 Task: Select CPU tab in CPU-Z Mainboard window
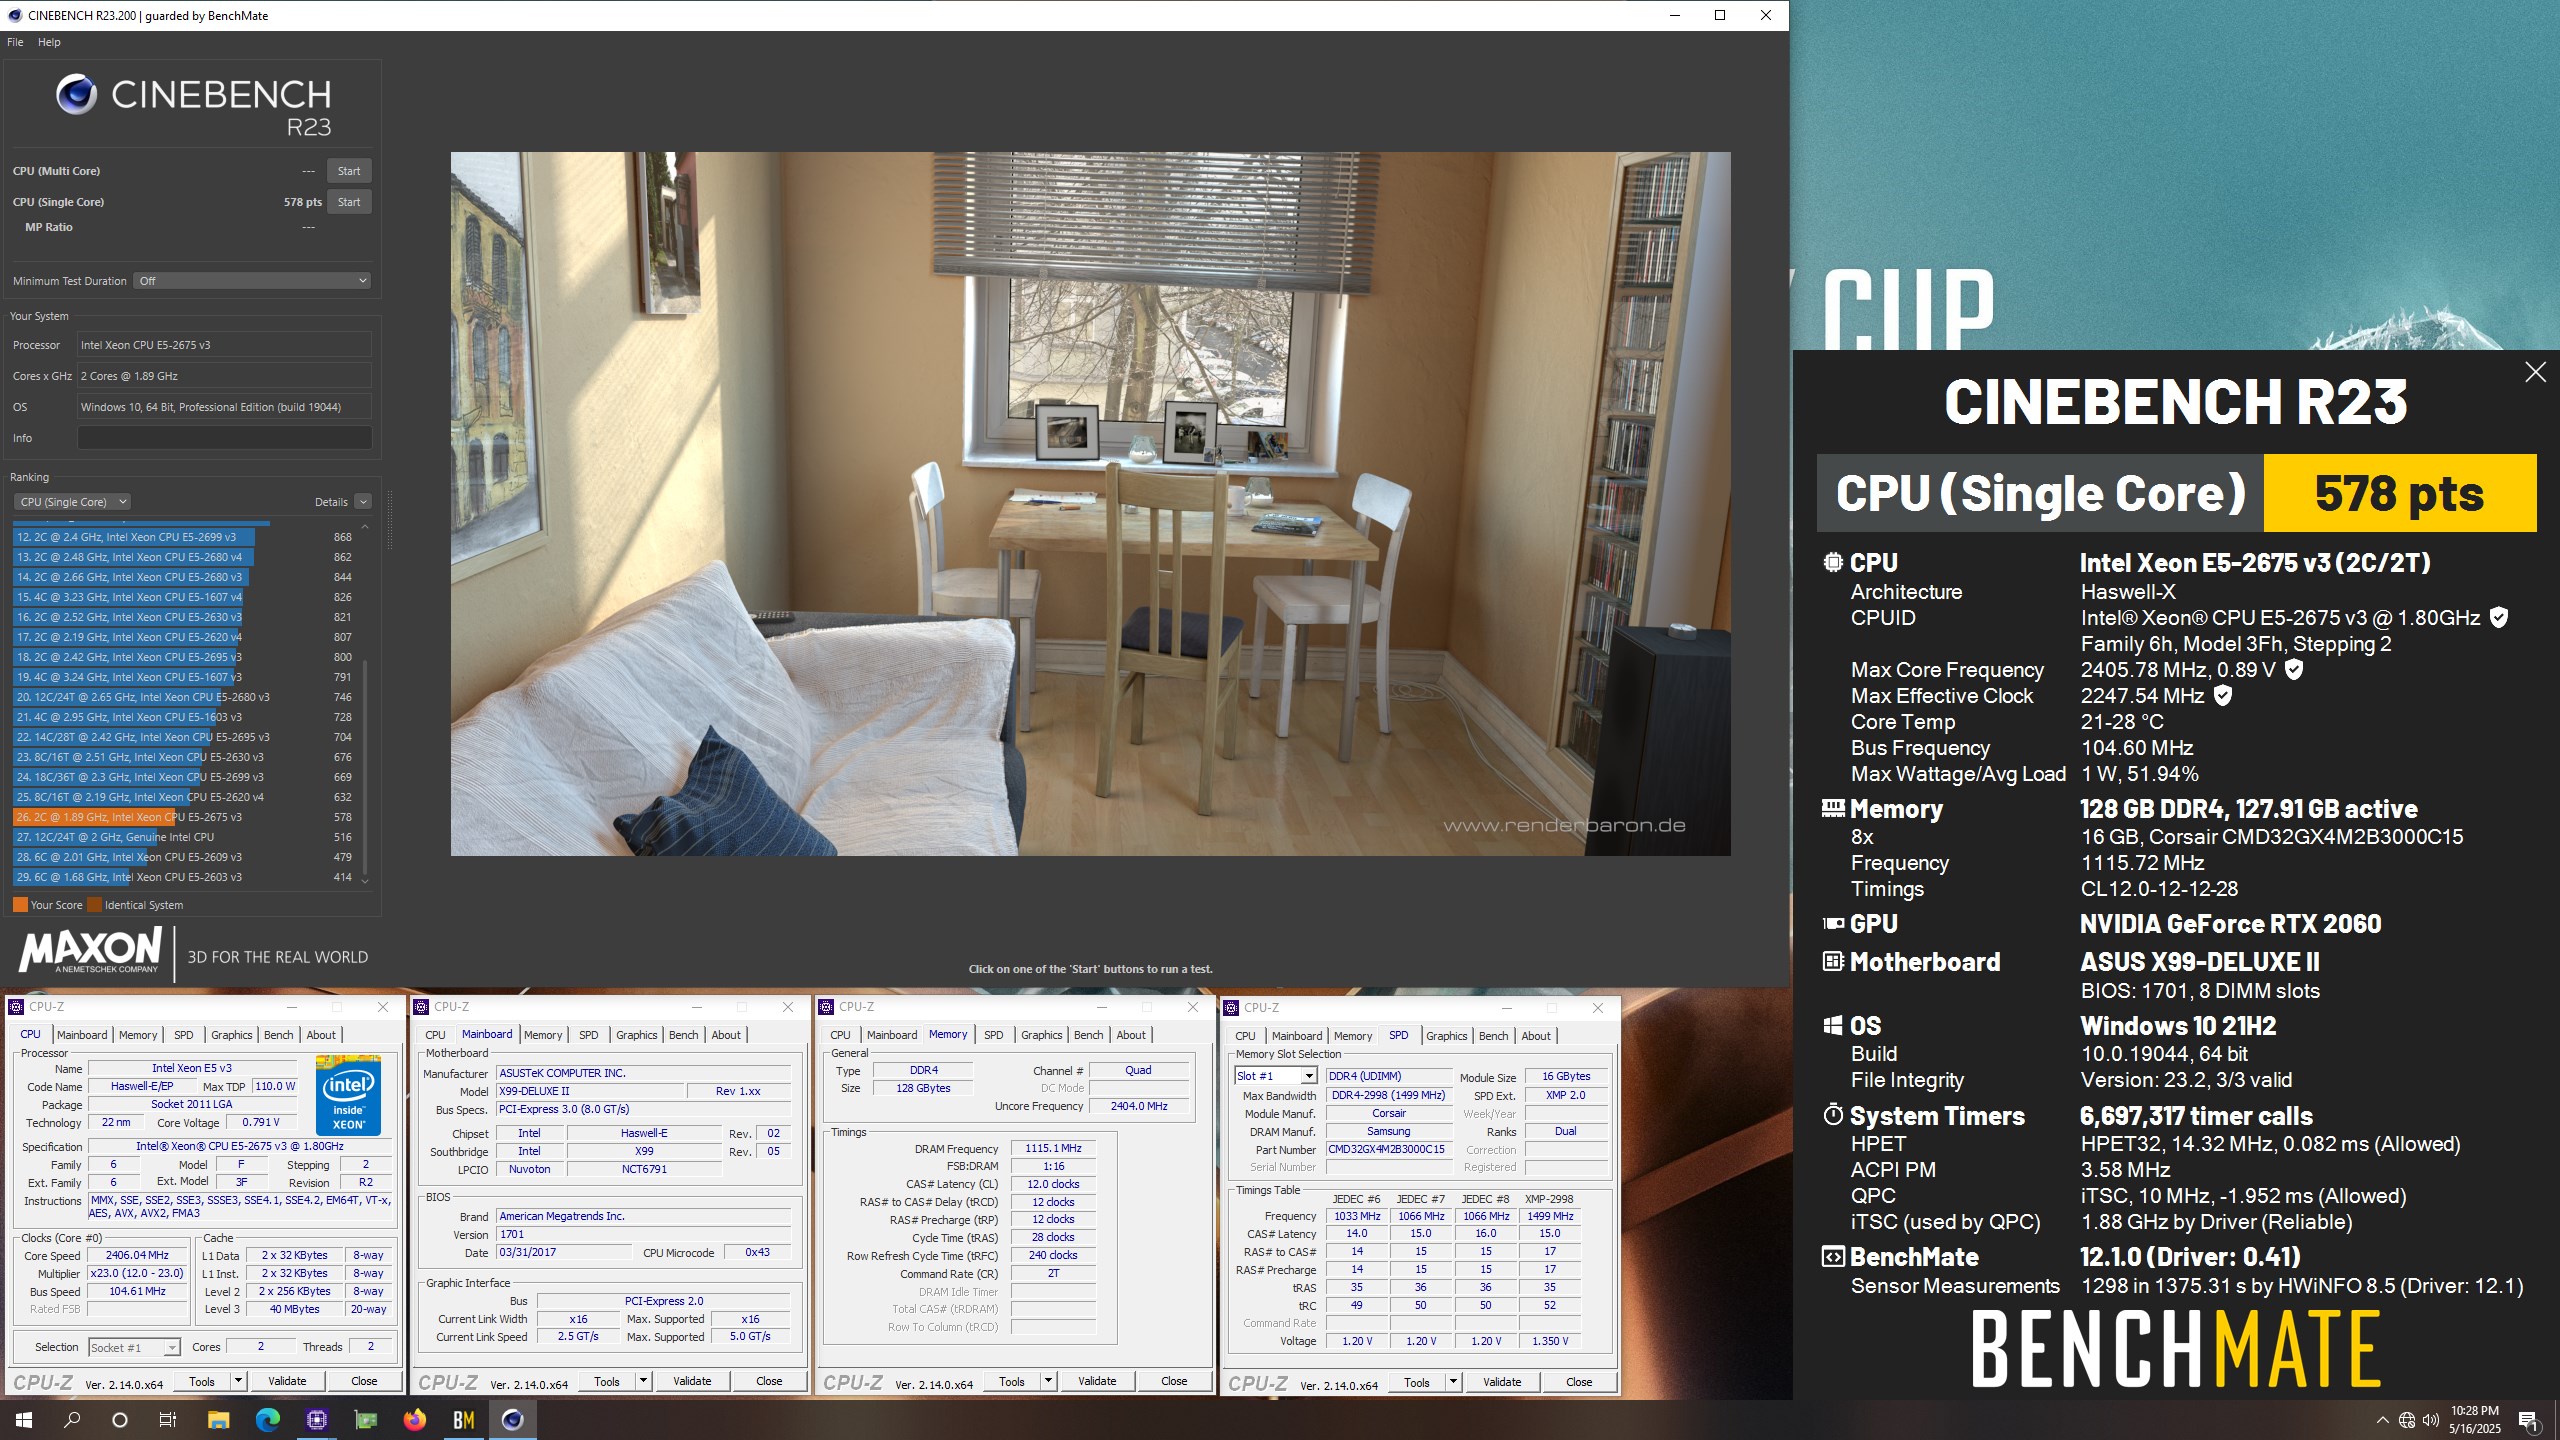tap(436, 1035)
